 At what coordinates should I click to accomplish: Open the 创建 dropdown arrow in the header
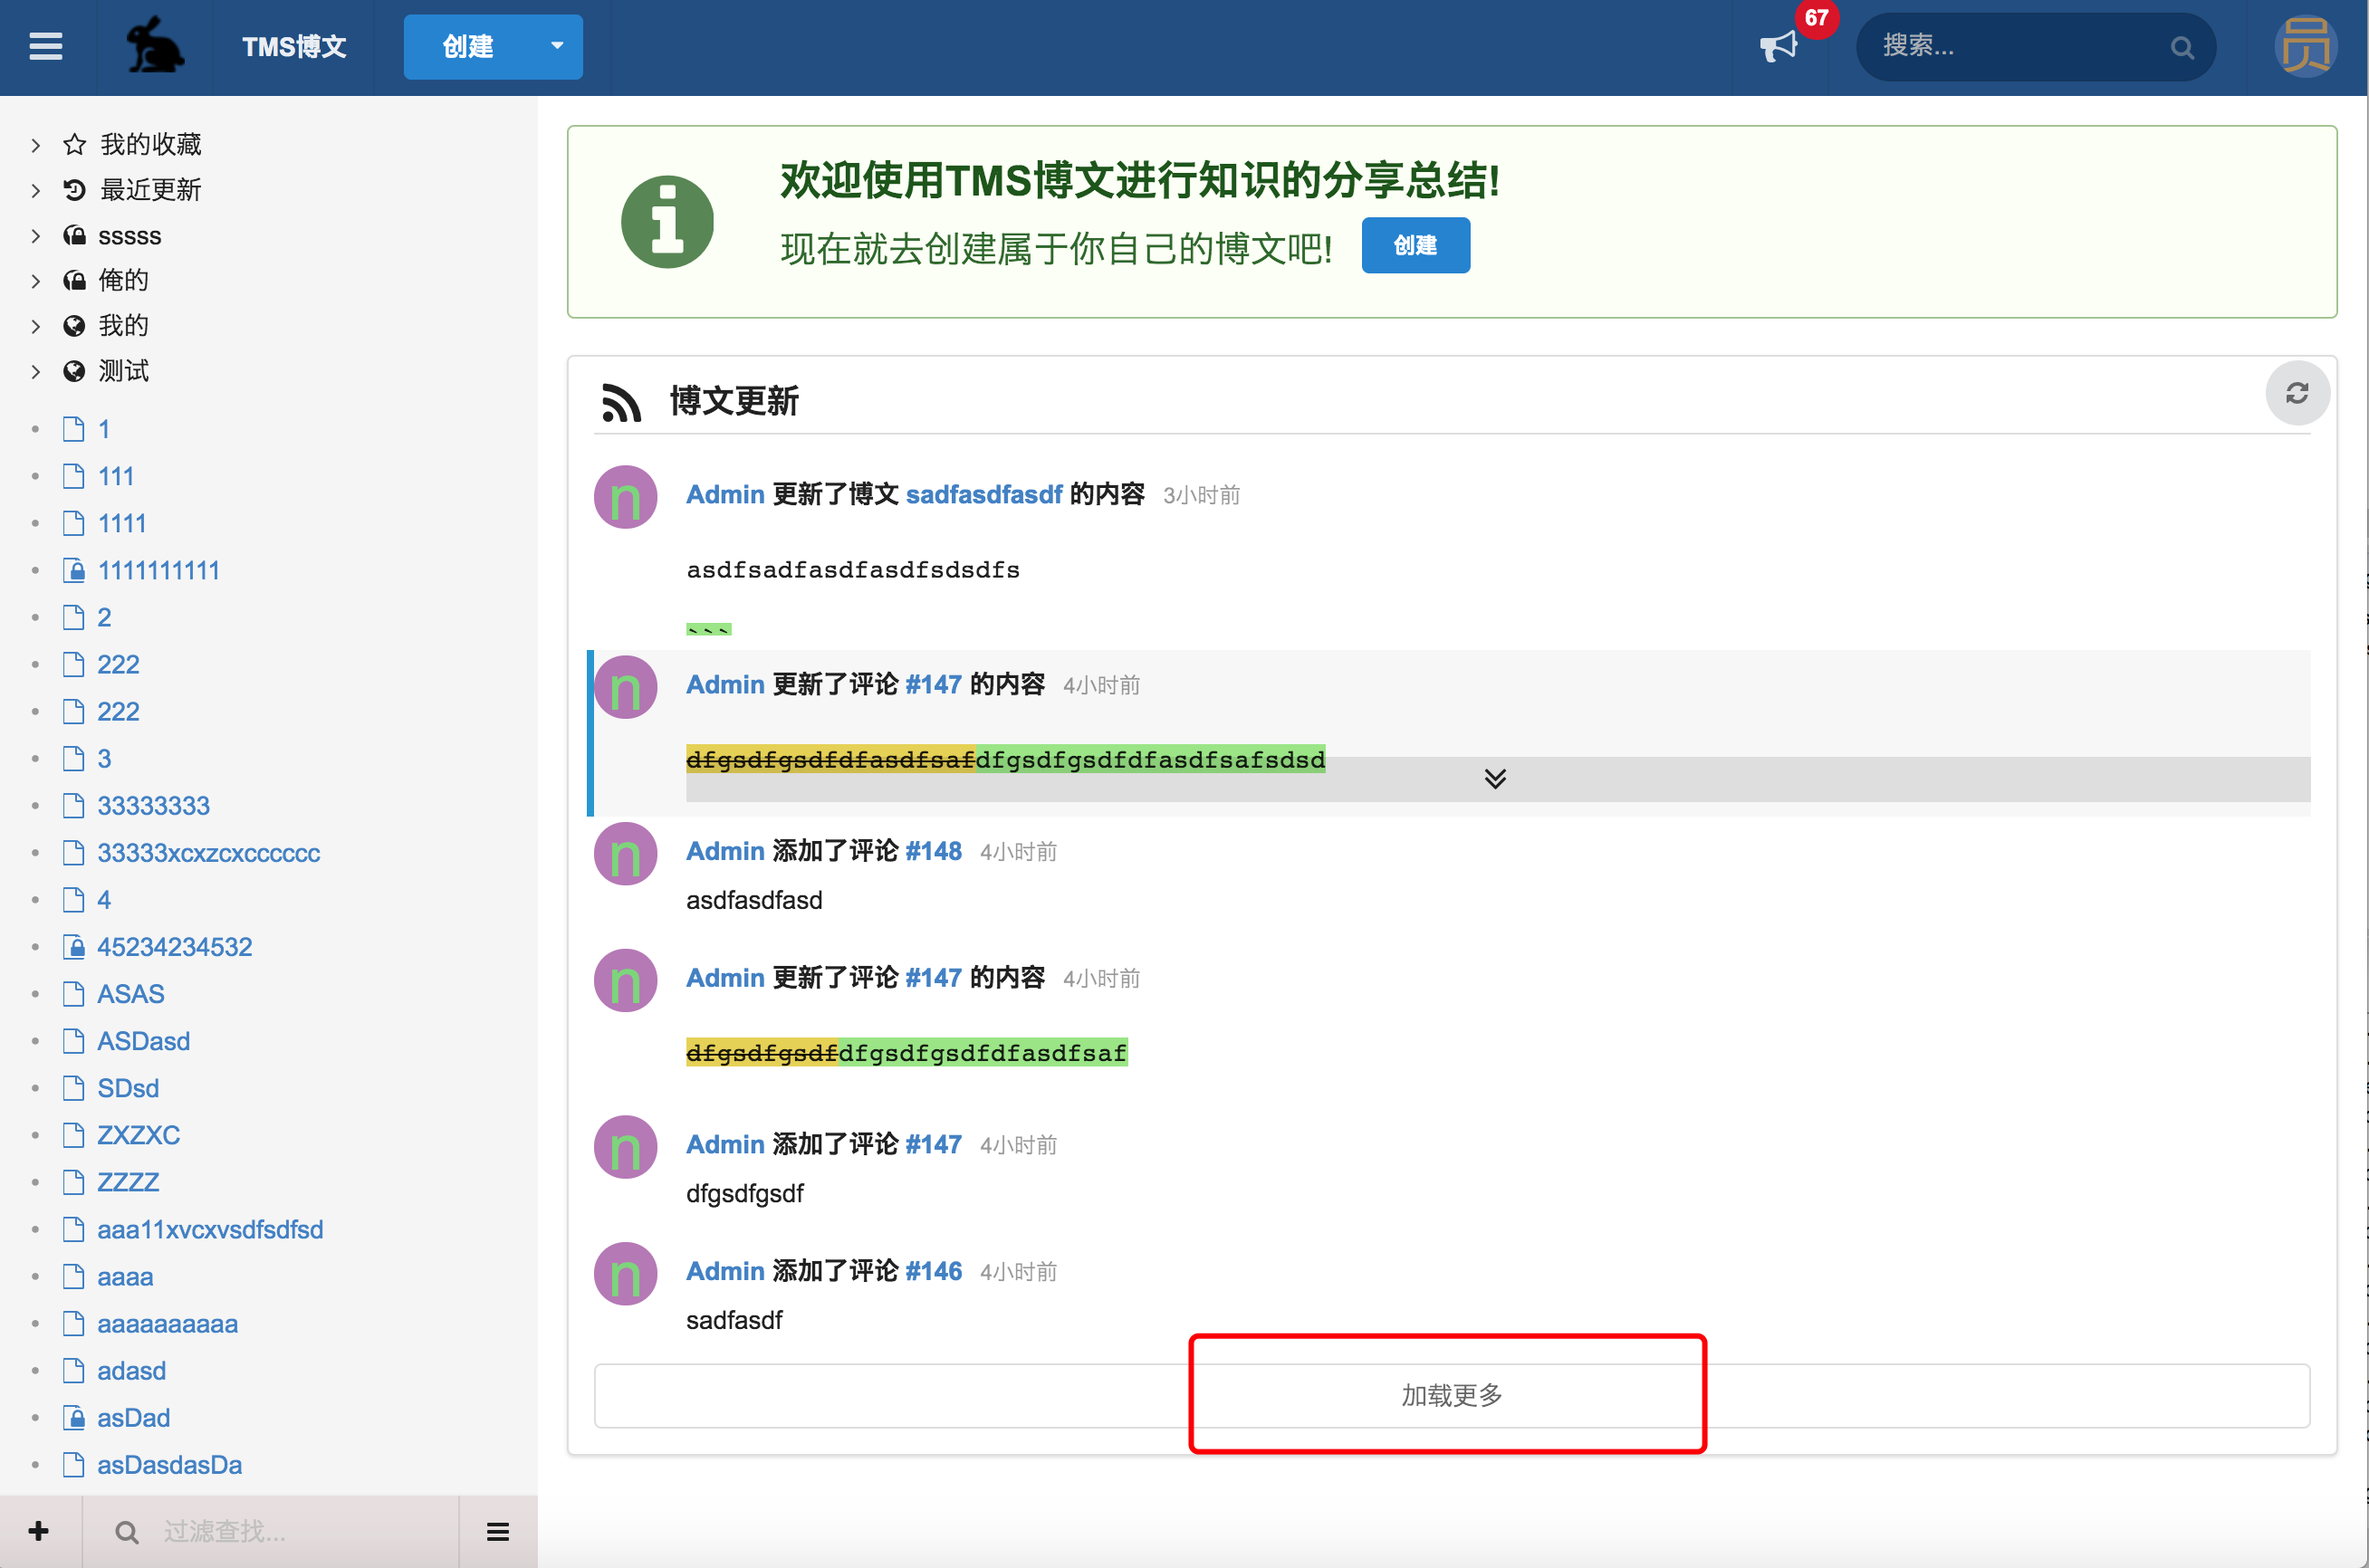tap(557, 46)
